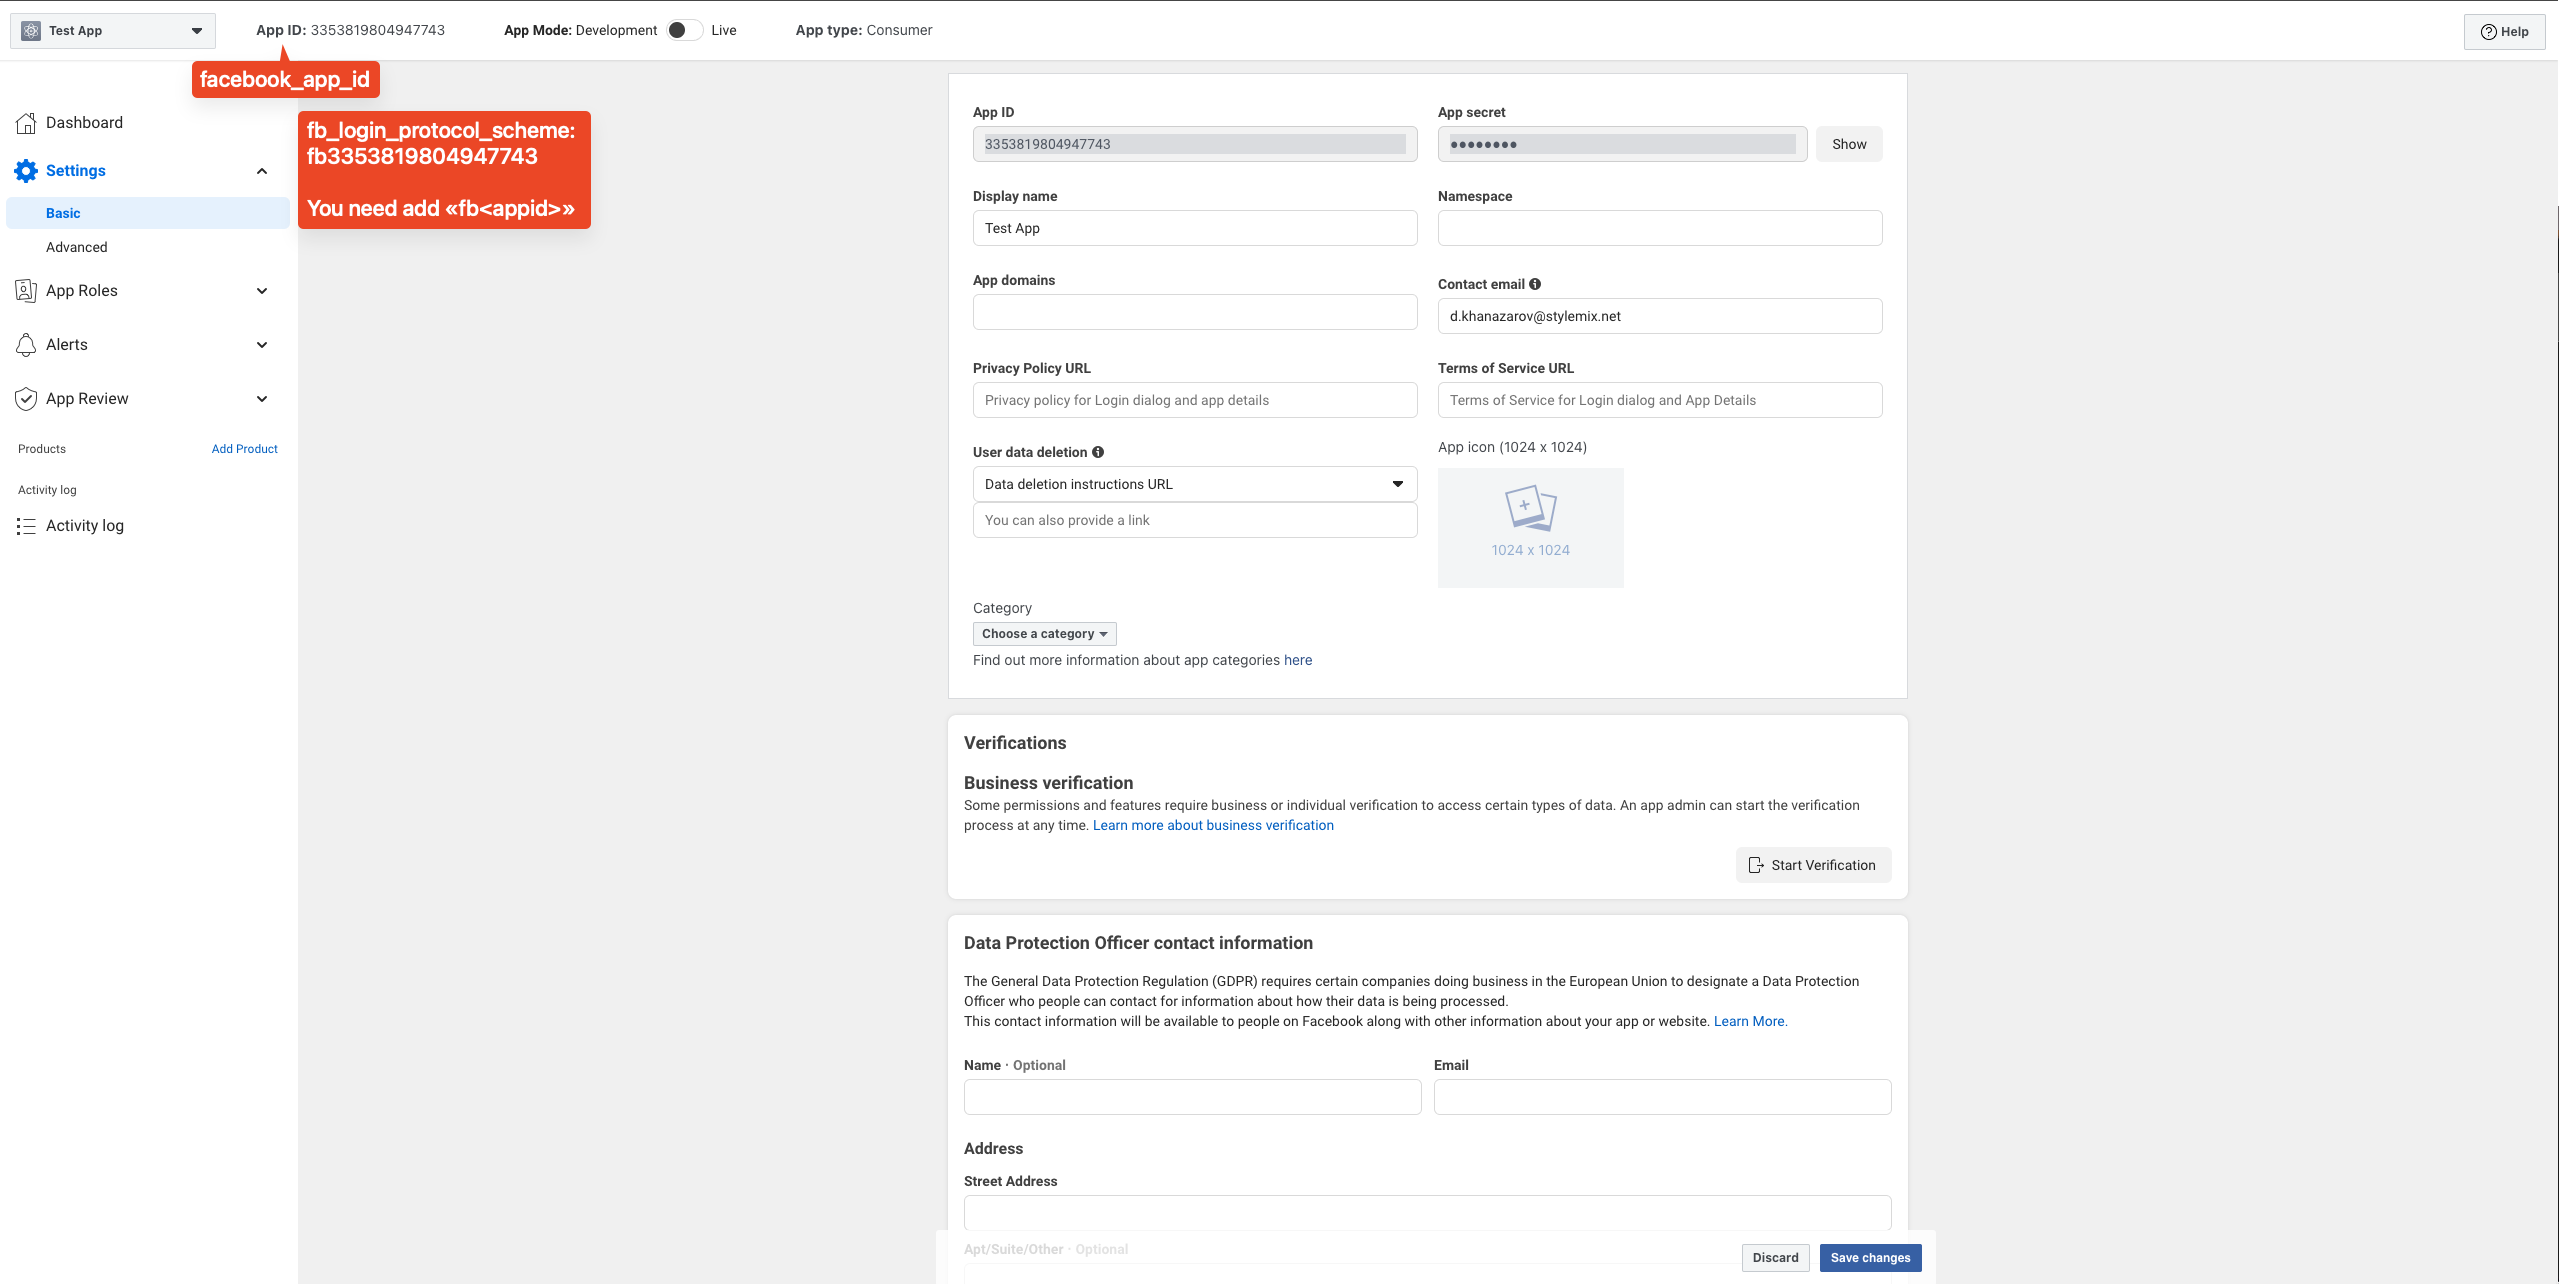Click the Save changes button
The height and width of the screenshot is (1284, 2559).
click(x=1869, y=1258)
